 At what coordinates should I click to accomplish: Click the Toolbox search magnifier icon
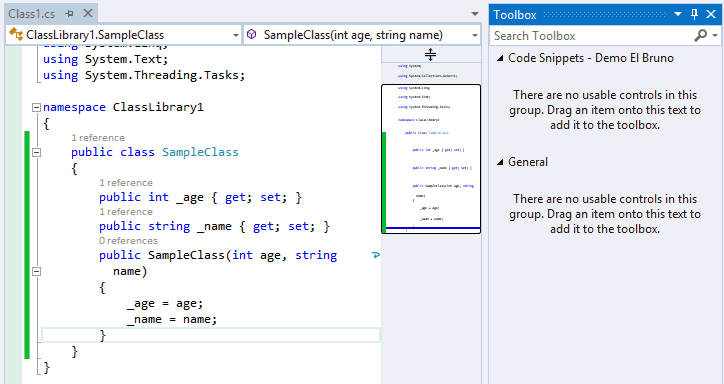[x=700, y=36]
